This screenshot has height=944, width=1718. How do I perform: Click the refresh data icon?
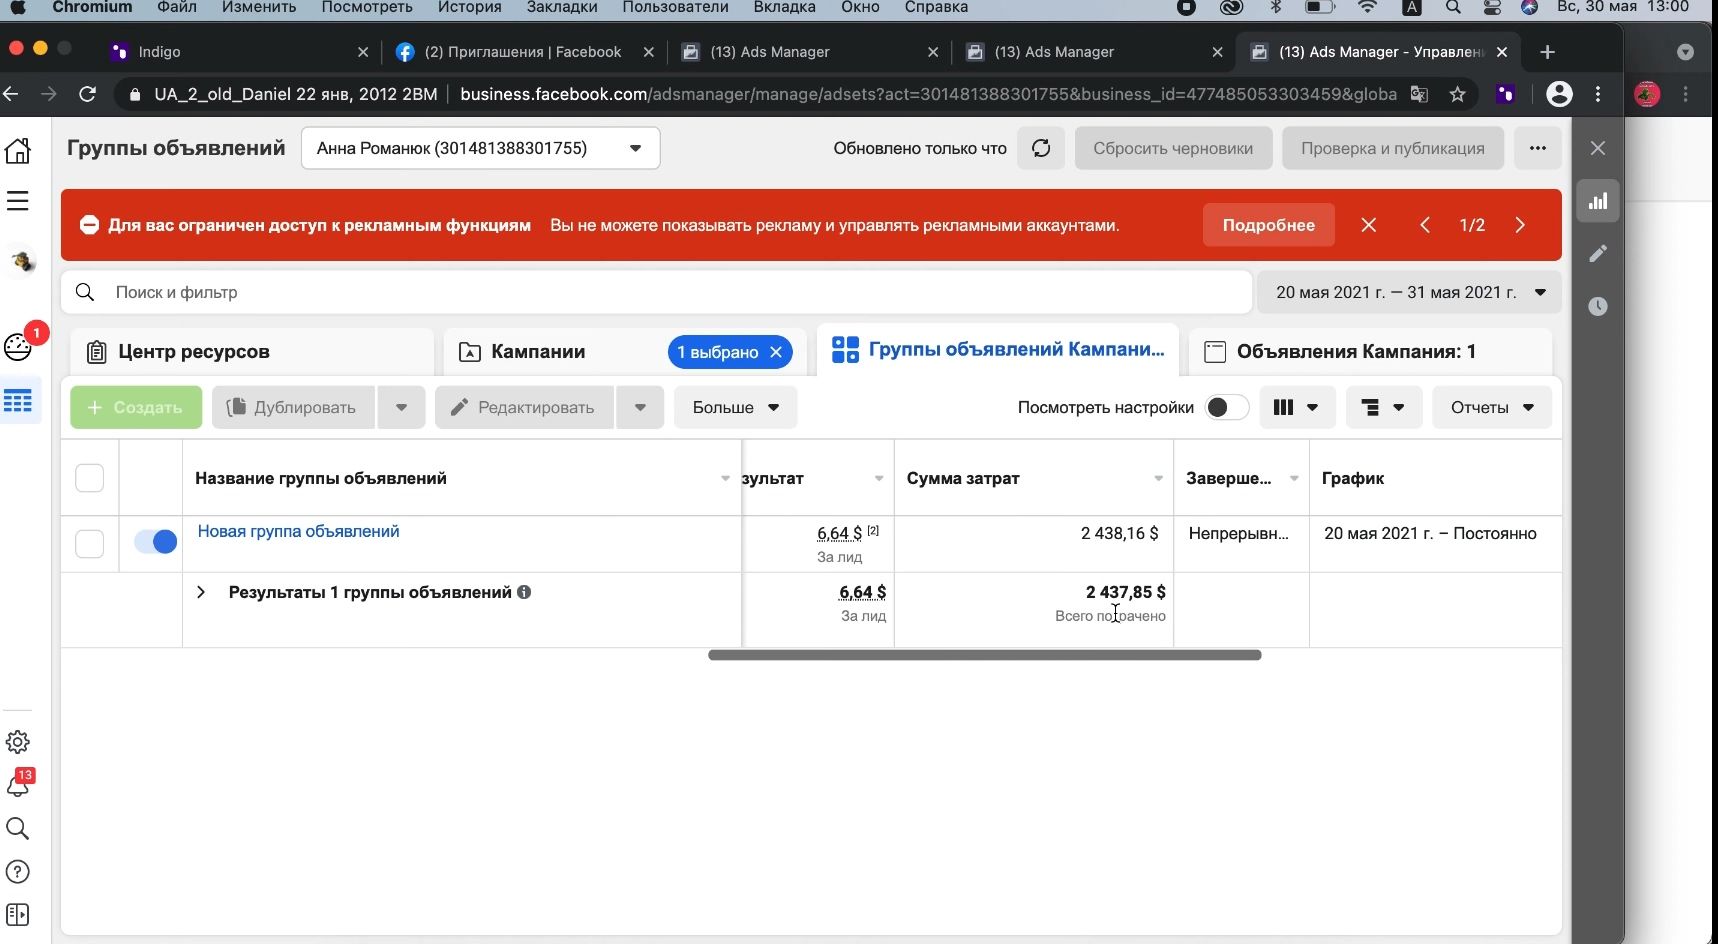[1041, 148]
